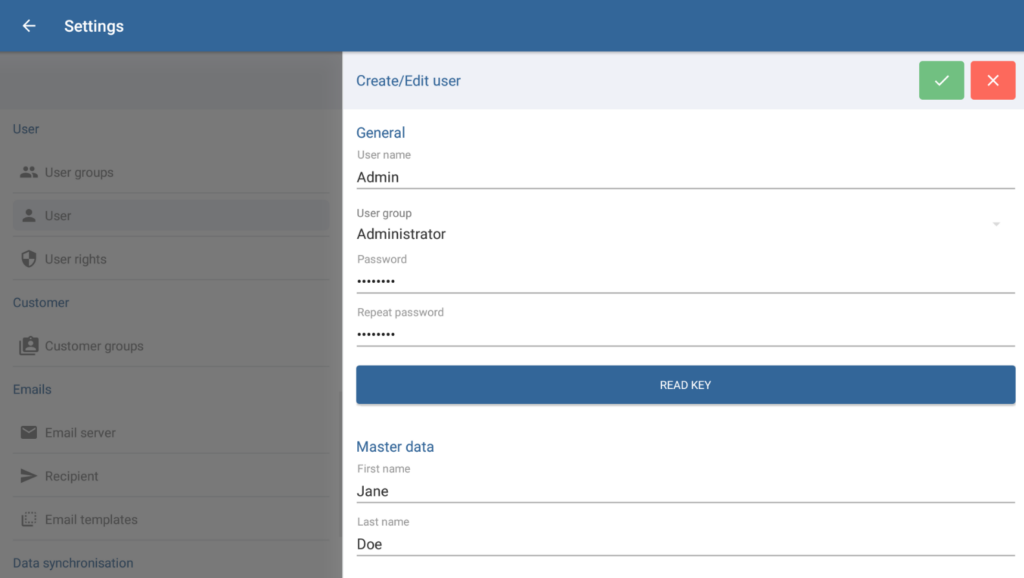Click the User rights shield icon
Image resolution: width=1024 pixels, height=578 pixels.
pos(29,259)
